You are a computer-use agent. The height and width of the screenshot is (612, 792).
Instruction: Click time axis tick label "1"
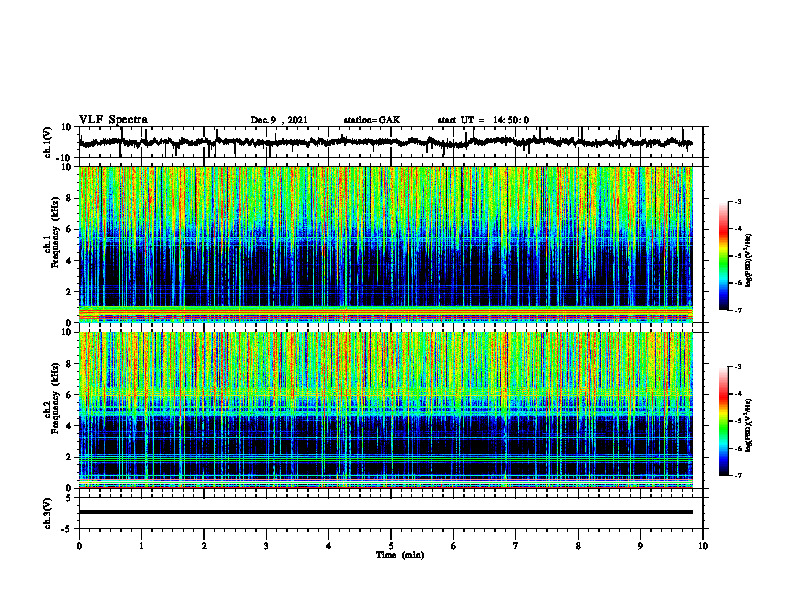(x=141, y=546)
